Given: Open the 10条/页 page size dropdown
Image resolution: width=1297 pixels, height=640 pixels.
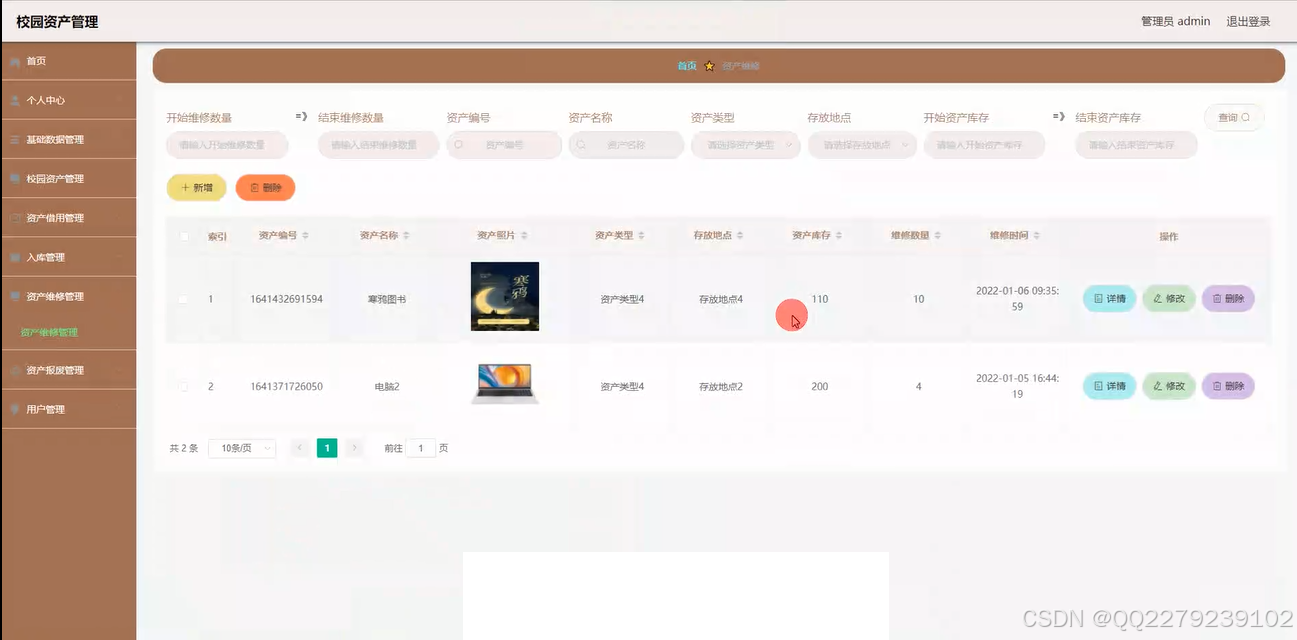Looking at the screenshot, I should pyautogui.click(x=241, y=447).
